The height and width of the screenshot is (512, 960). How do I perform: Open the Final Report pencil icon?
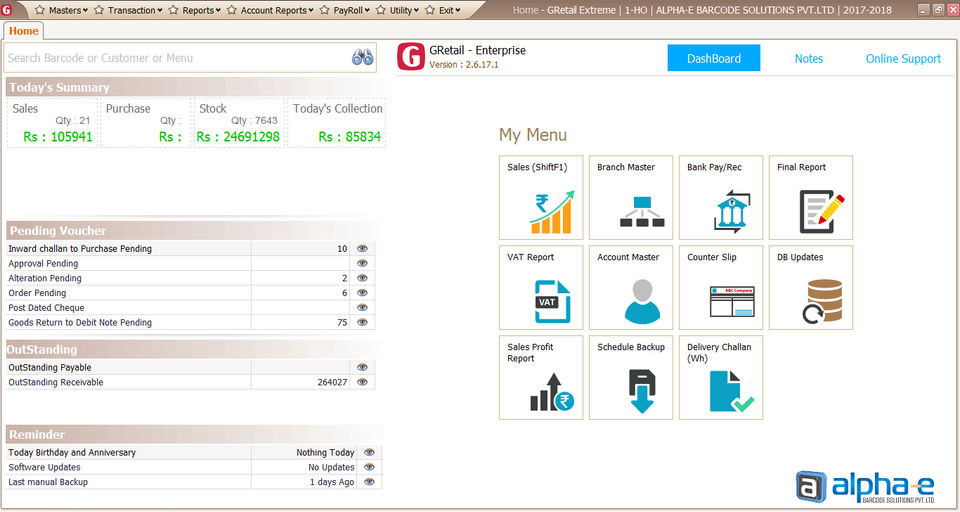click(822, 212)
